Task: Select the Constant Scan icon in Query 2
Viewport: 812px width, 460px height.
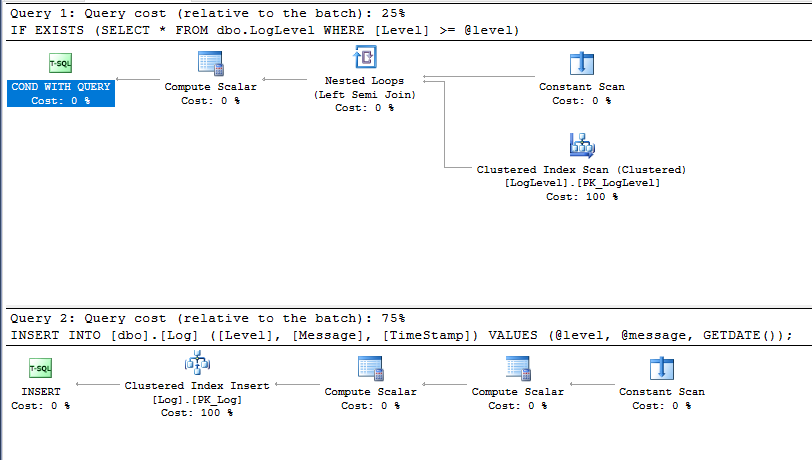Action: click(662, 369)
